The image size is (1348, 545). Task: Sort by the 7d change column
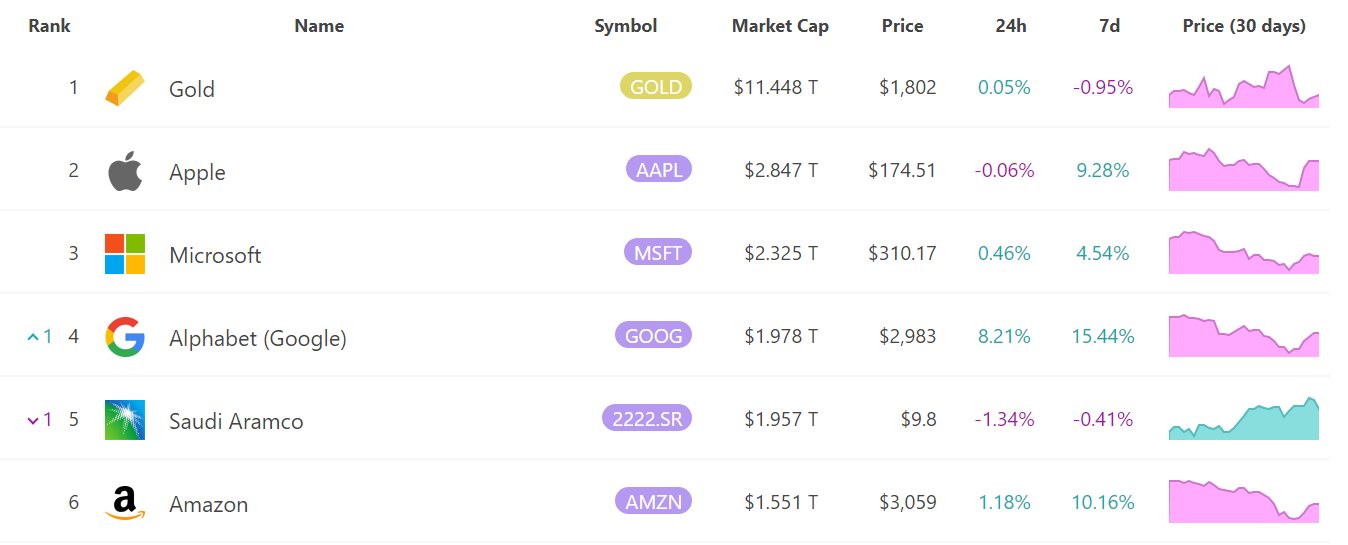pyautogui.click(x=1109, y=26)
